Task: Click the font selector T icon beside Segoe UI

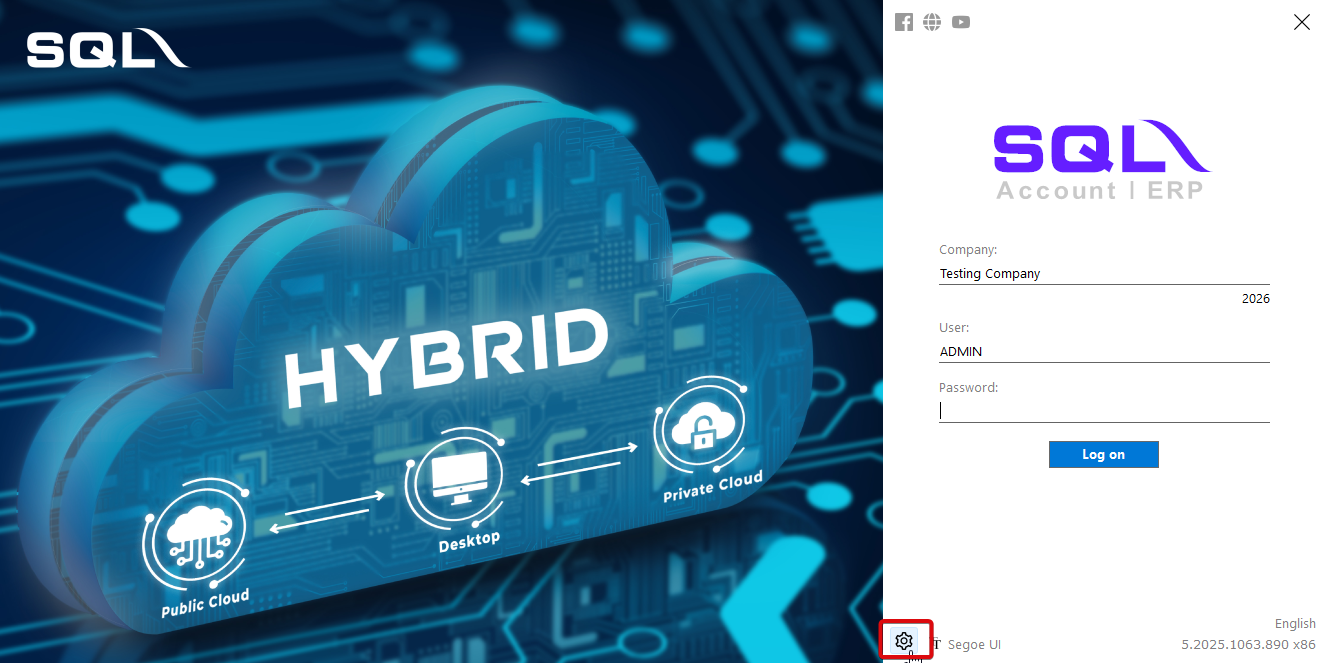Action: [x=935, y=644]
